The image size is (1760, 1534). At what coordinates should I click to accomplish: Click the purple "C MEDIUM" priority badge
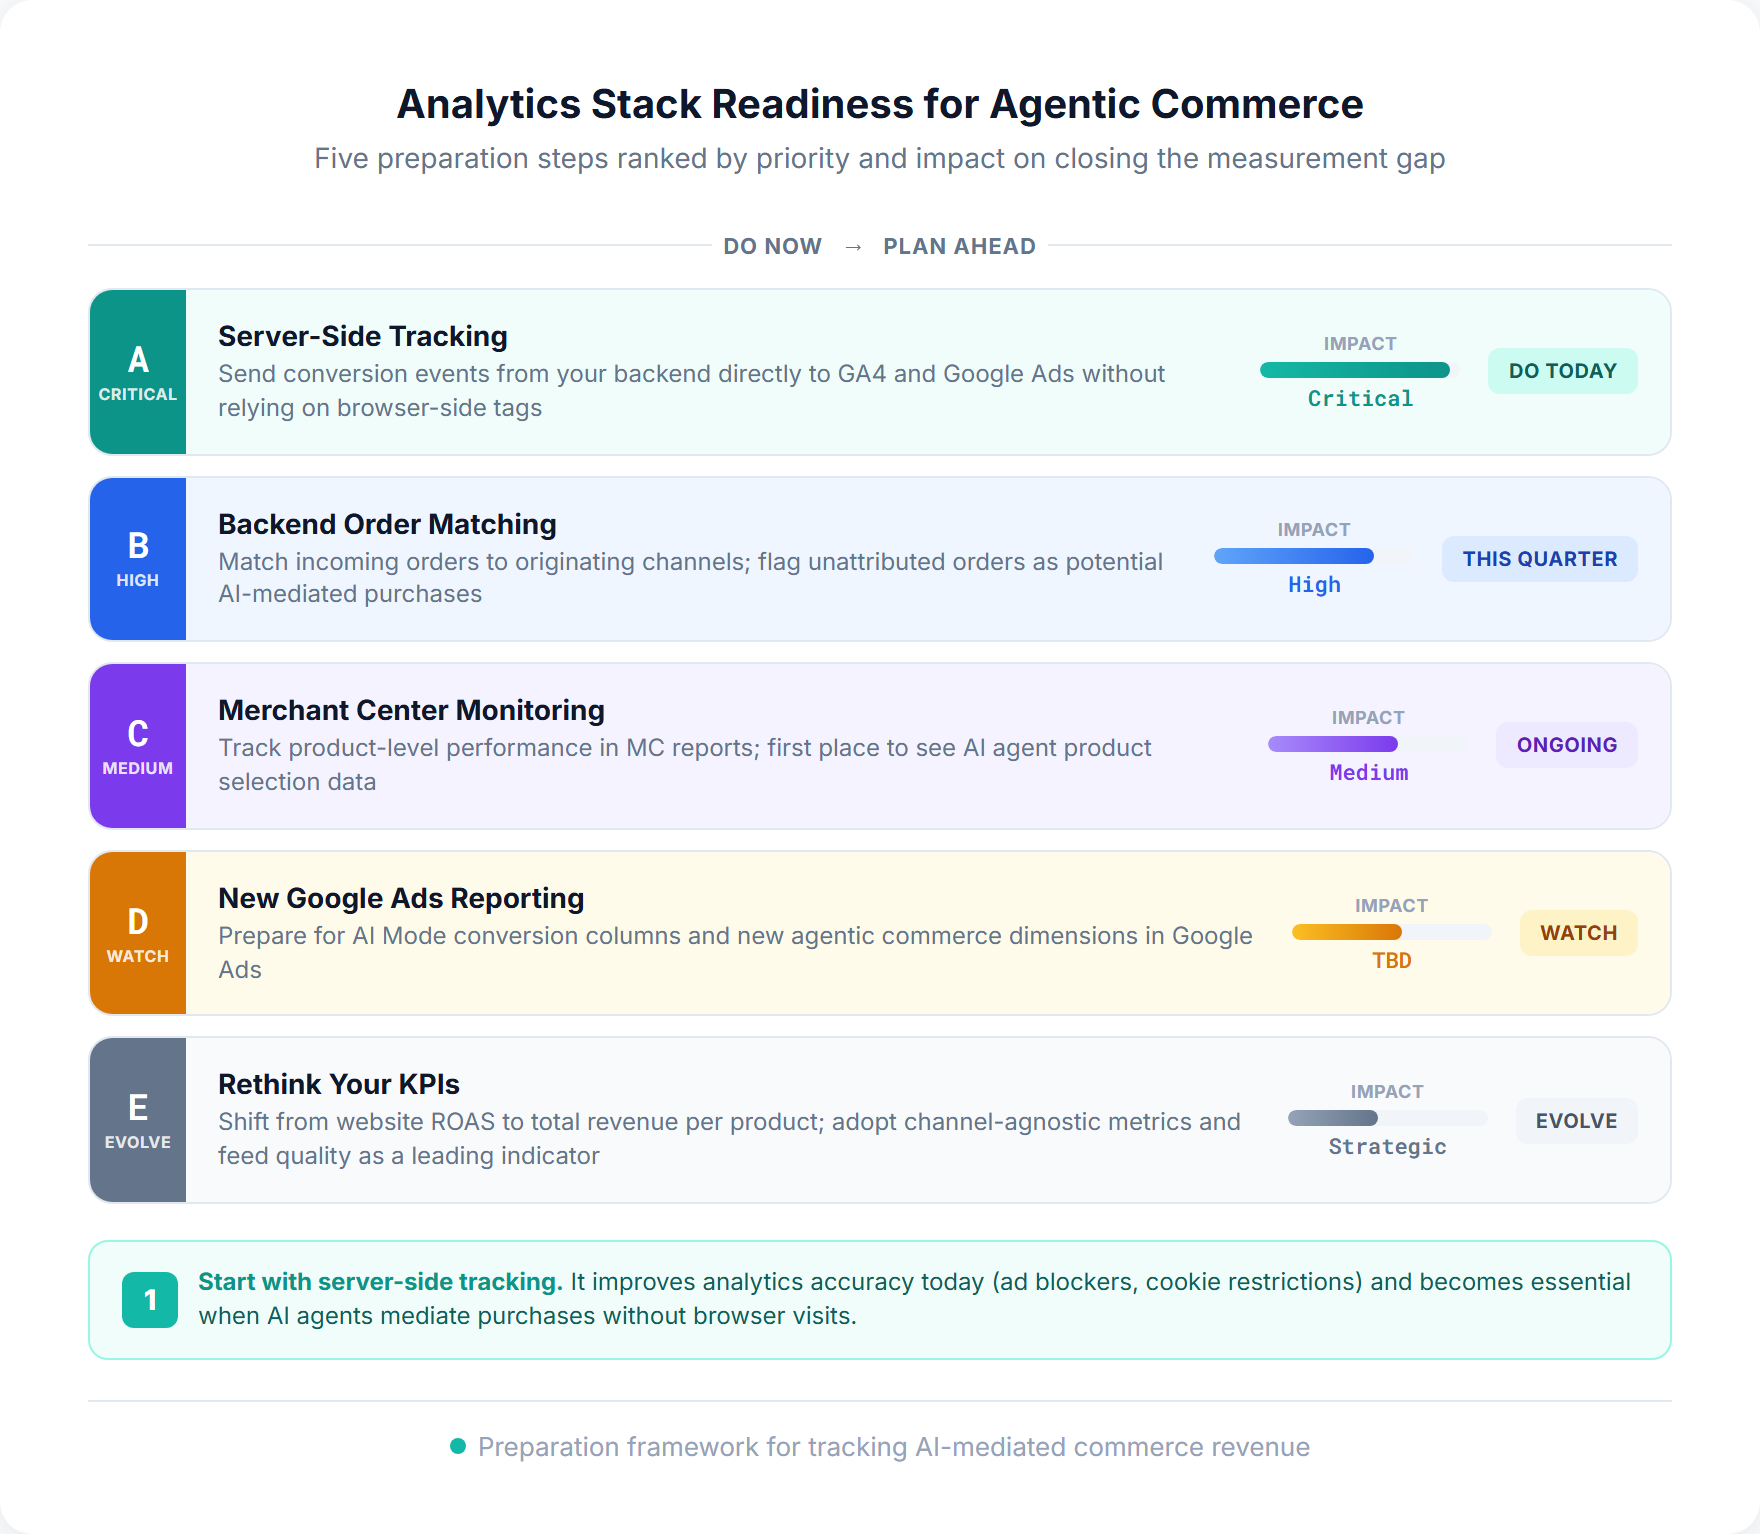click(x=137, y=745)
